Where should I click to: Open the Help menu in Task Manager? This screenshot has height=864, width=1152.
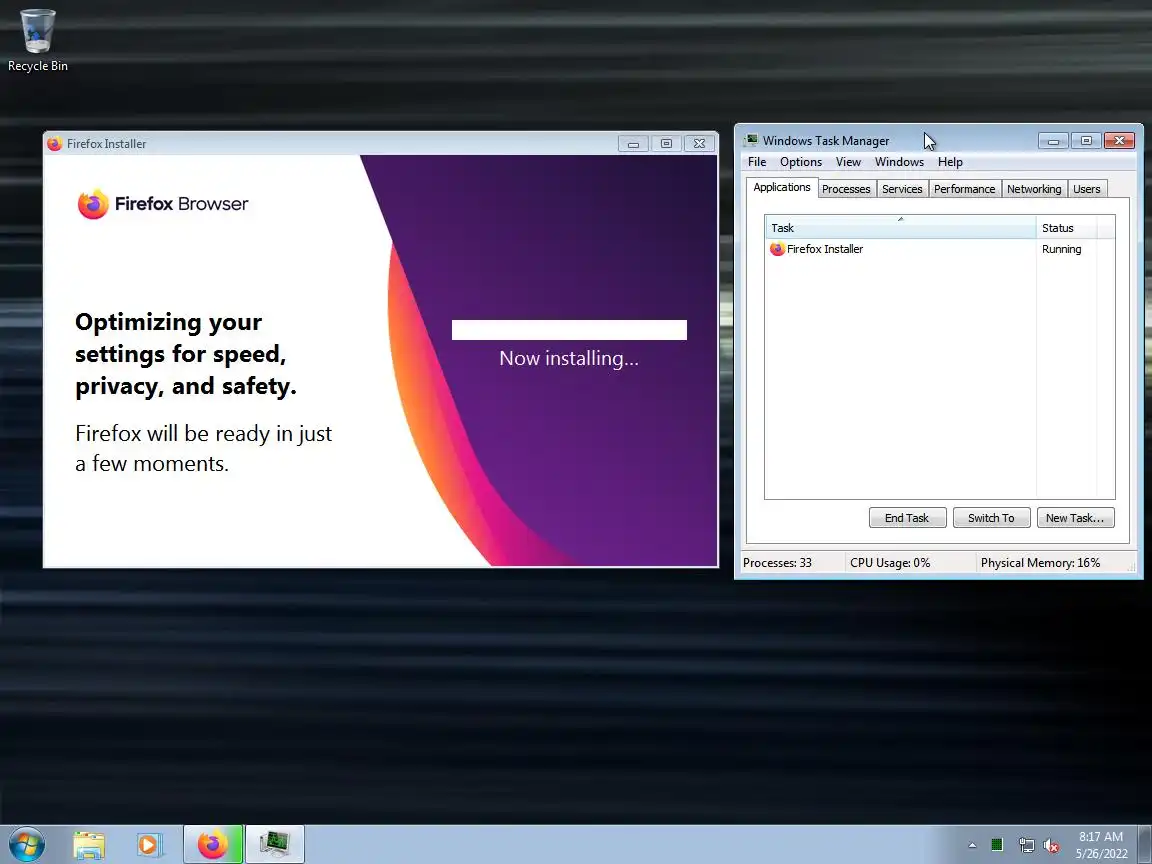click(x=950, y=162)
